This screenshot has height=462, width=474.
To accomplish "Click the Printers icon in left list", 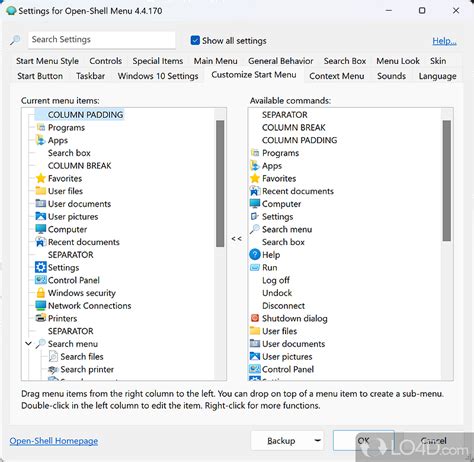I will click(41, 318).
